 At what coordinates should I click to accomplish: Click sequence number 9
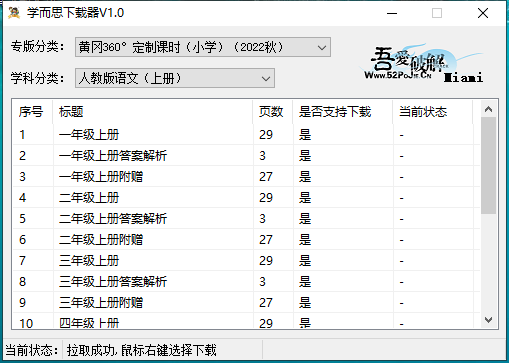22,303
